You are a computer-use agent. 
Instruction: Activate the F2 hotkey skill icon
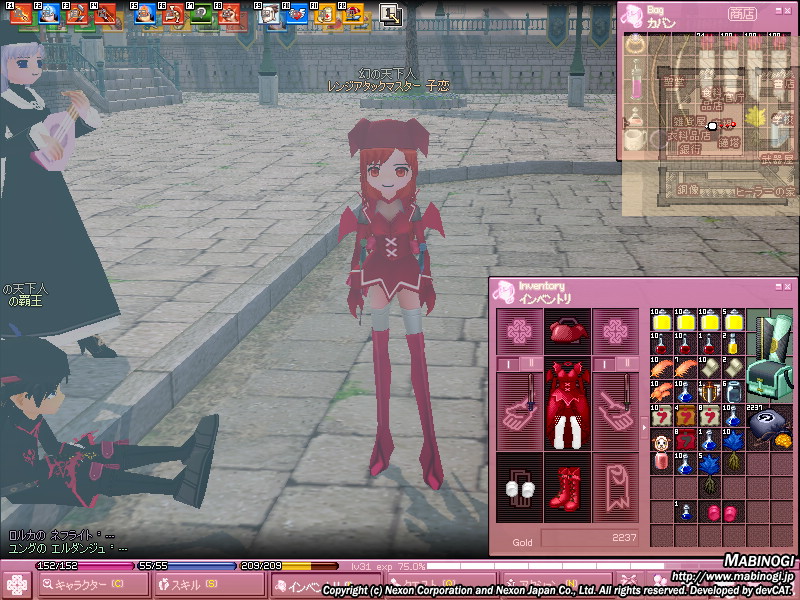click(48, 14)
